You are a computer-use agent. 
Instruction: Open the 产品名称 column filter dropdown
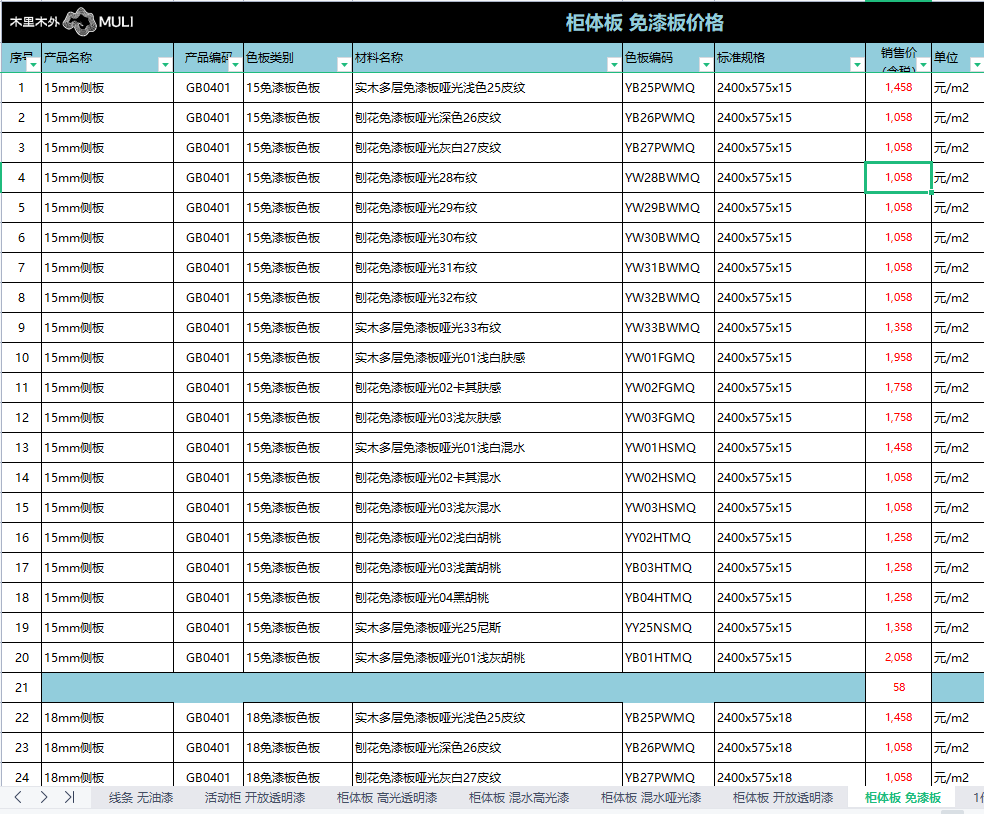tap(165, 64)
